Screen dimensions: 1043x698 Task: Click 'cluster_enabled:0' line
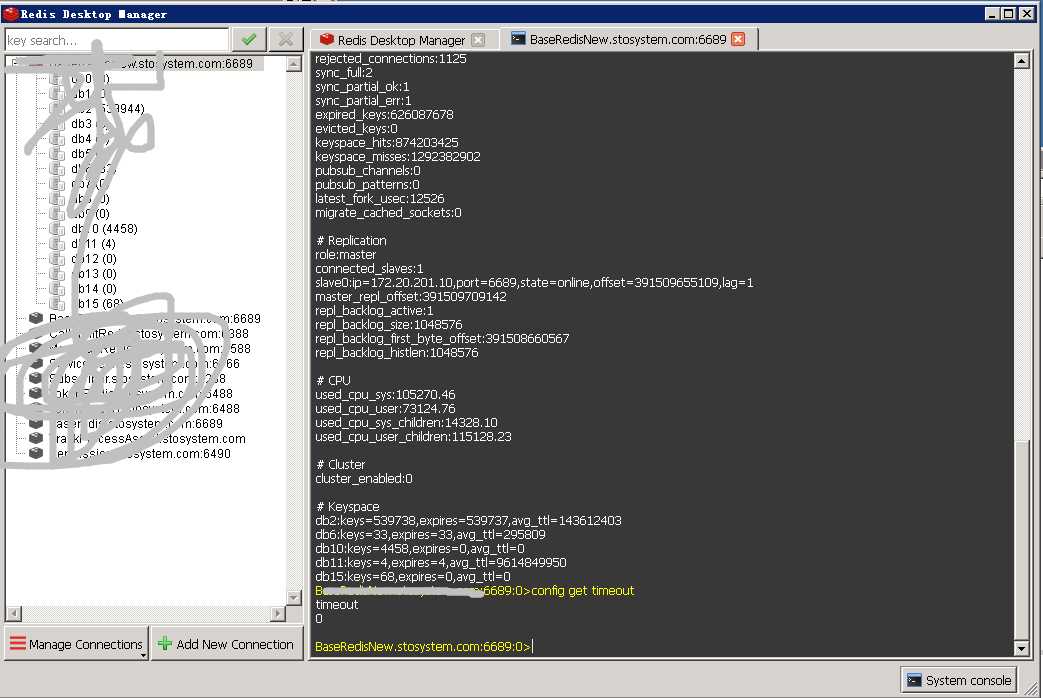point(364,478)
